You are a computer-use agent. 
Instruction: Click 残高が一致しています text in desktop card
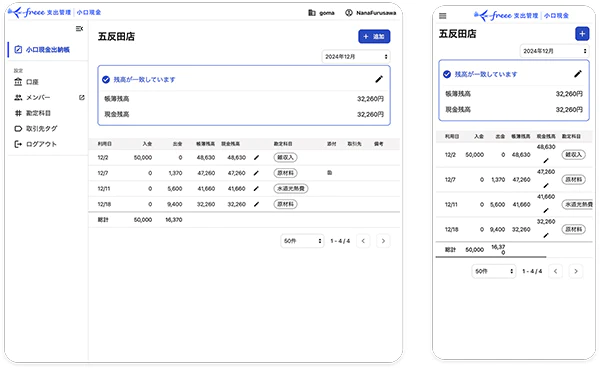tap(144, 79)
